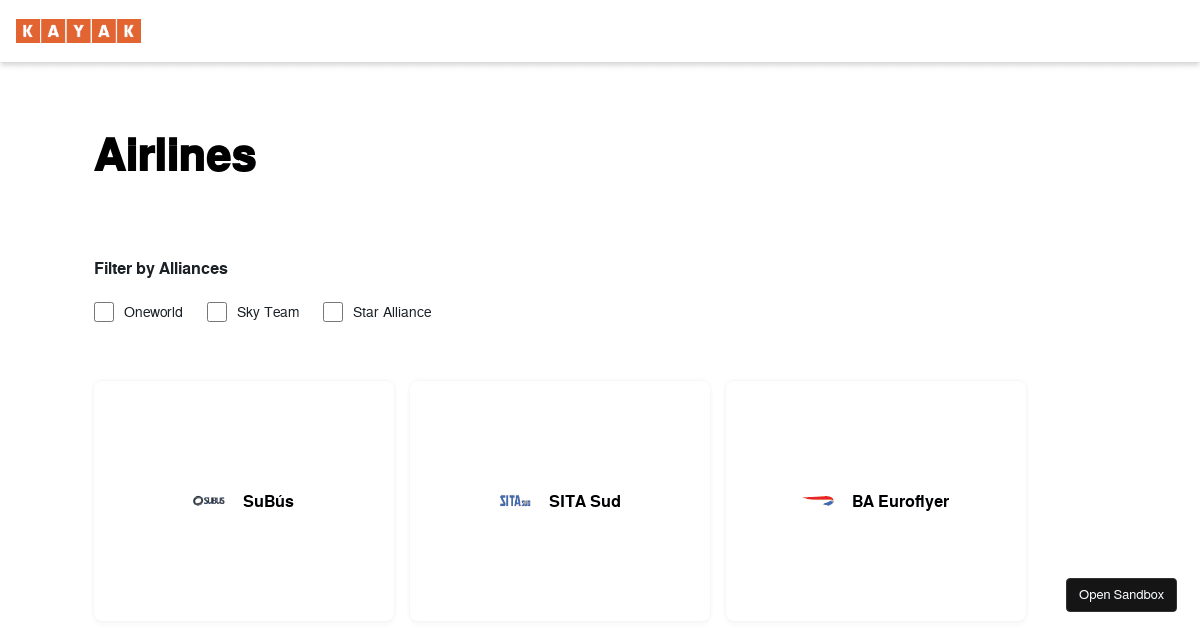
Task: Click the SITA Sud logo icon
Action: coord(515,501)
